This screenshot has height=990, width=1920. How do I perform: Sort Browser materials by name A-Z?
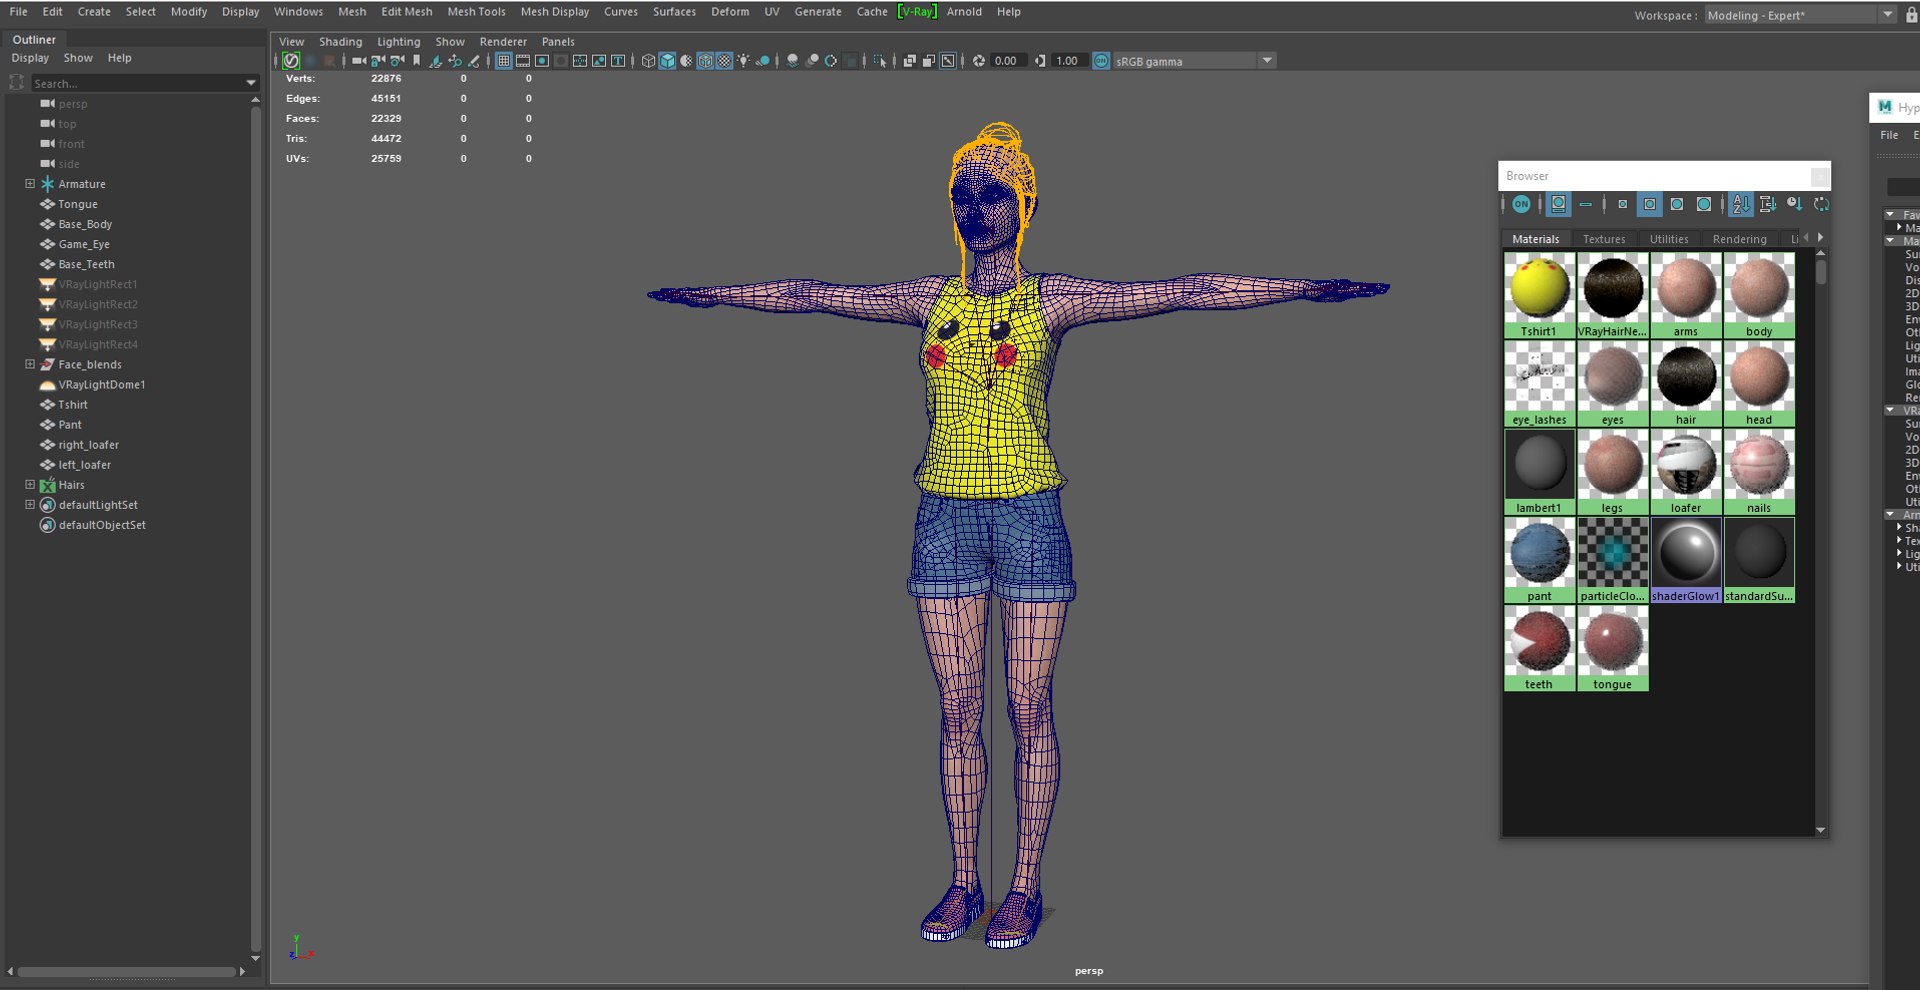pyautogui.click(x=1741, y=204)
